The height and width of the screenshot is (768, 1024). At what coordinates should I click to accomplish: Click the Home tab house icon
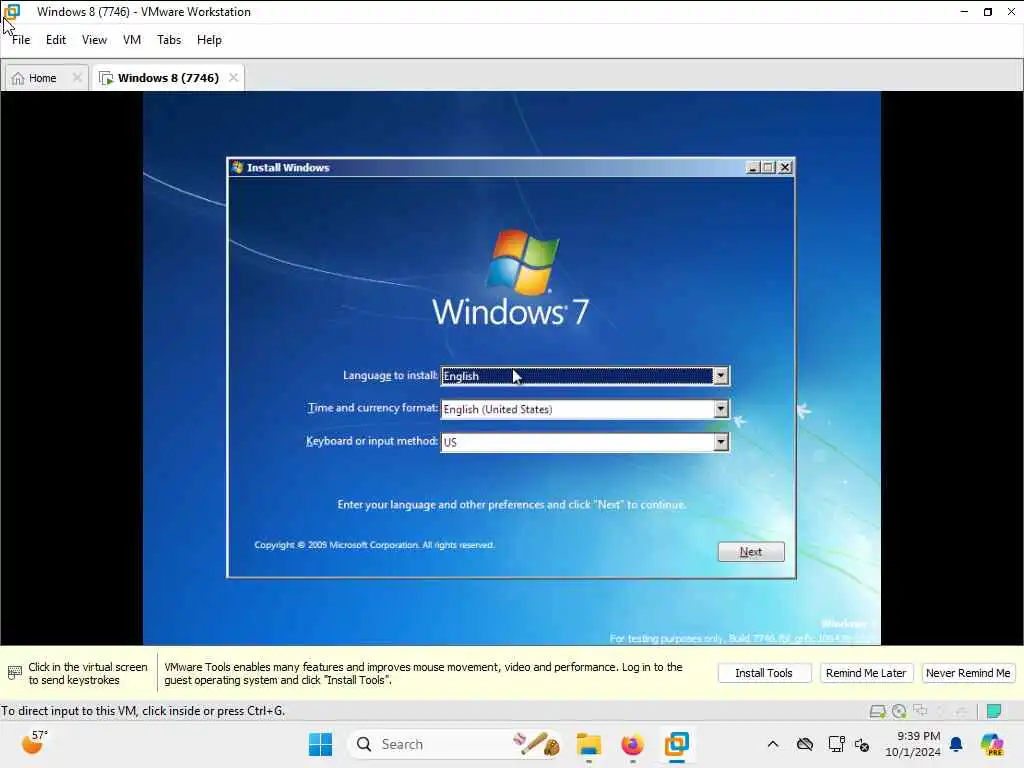click(18, 78)
